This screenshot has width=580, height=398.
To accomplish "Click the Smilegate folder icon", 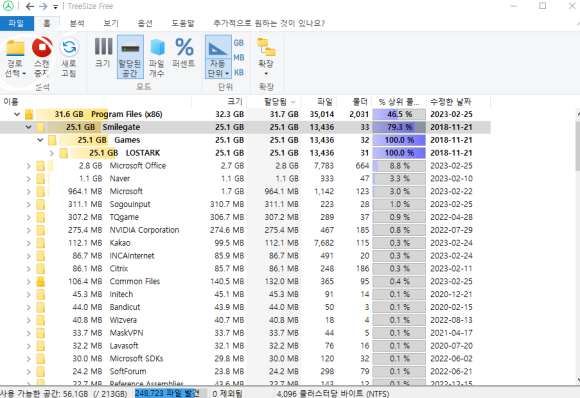I will [41, 127].
